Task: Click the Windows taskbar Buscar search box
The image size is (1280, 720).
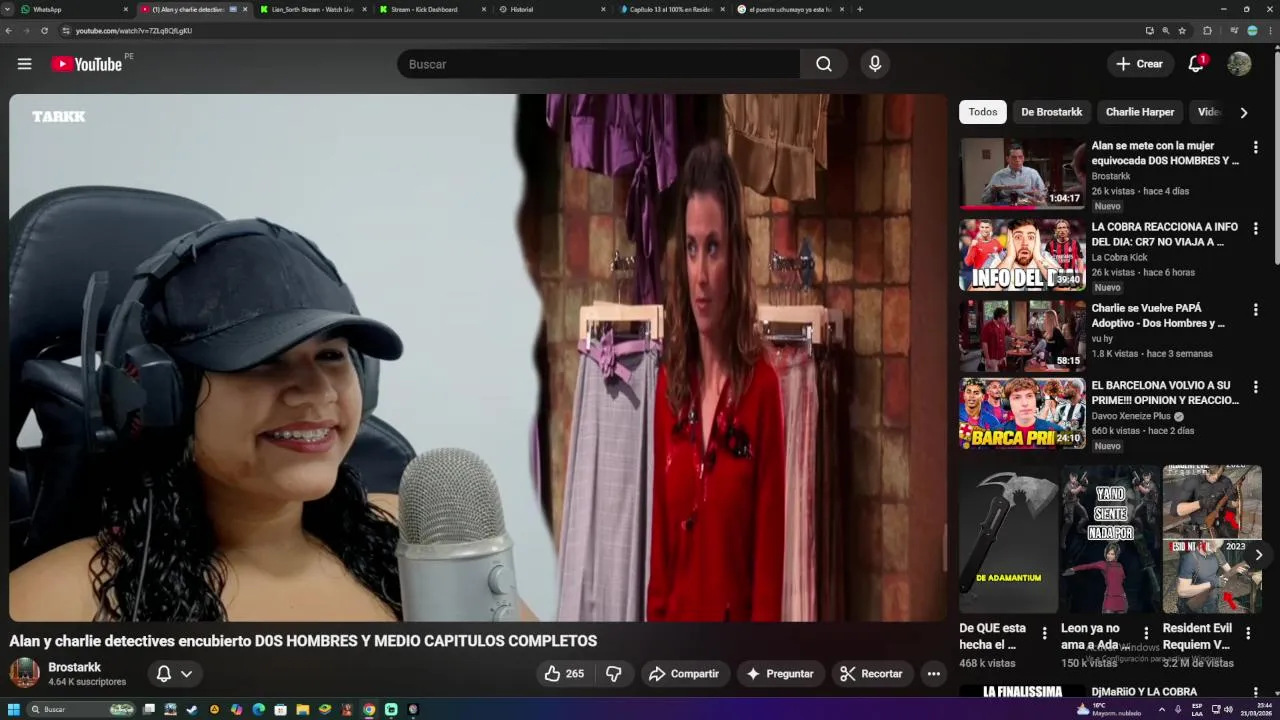Action: point(82,710)
